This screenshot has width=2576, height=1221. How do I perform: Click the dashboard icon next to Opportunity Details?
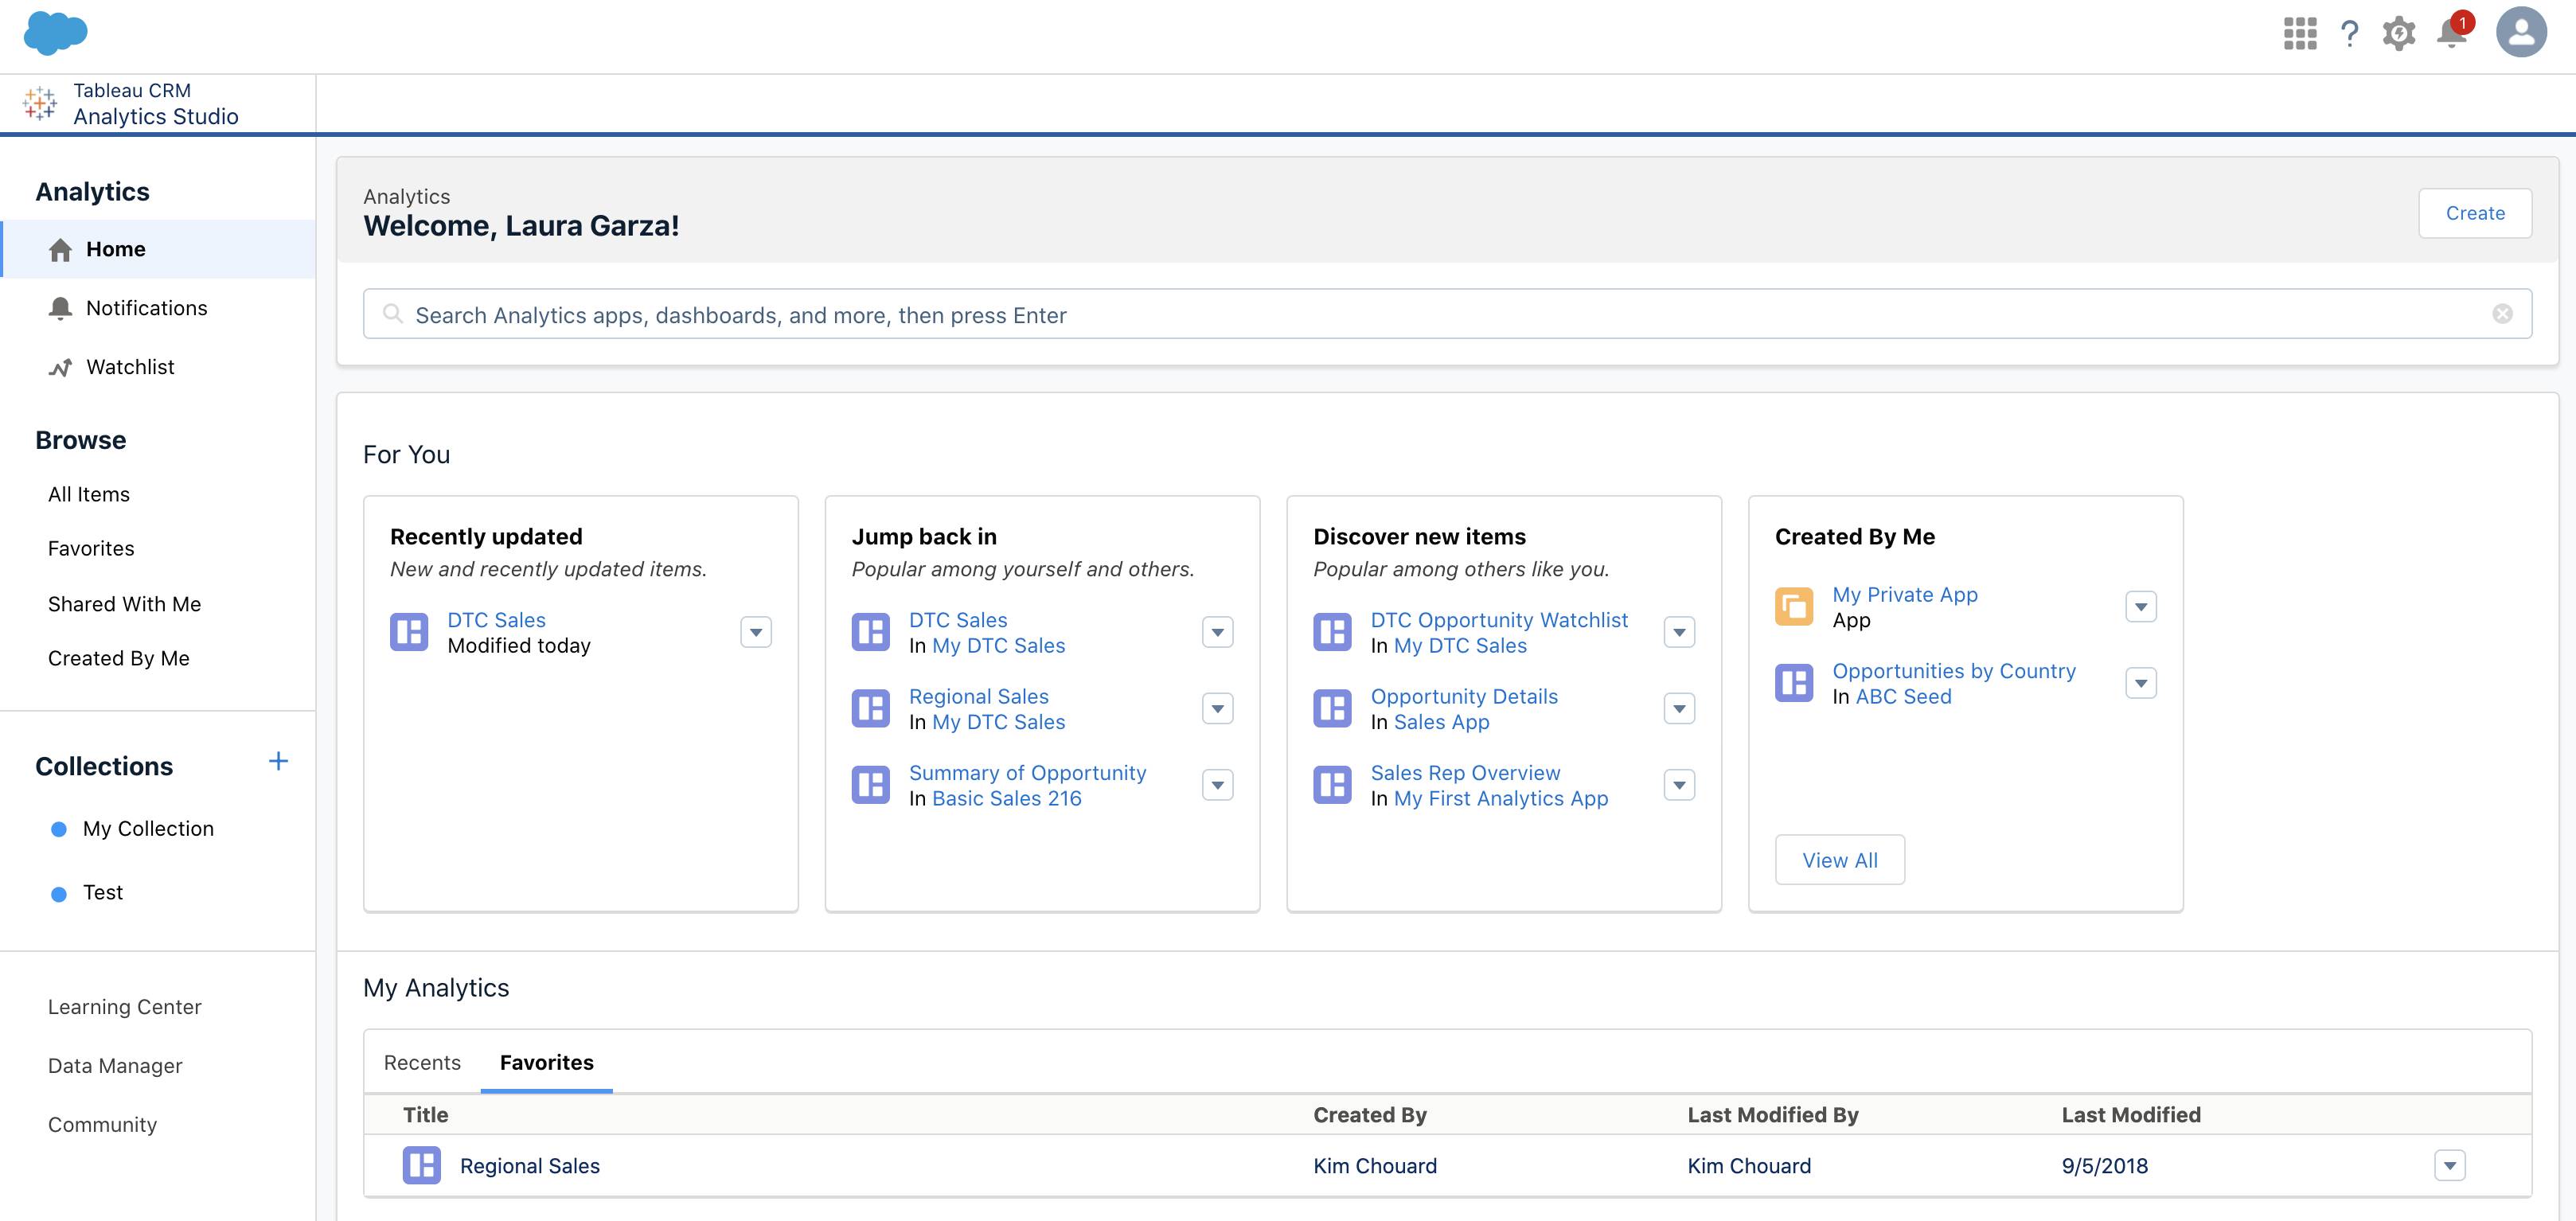pos(1332,709)
